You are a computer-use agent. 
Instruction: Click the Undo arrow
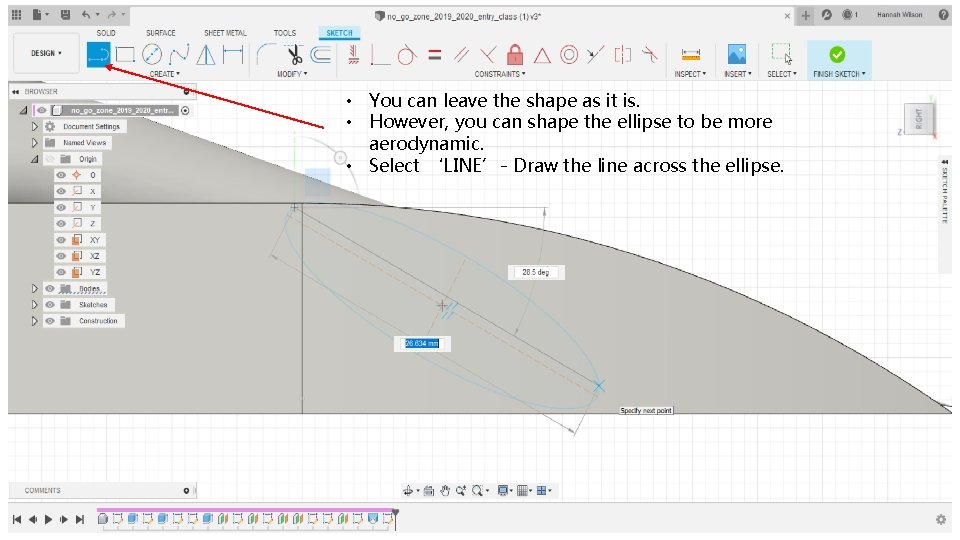point(86,15)
